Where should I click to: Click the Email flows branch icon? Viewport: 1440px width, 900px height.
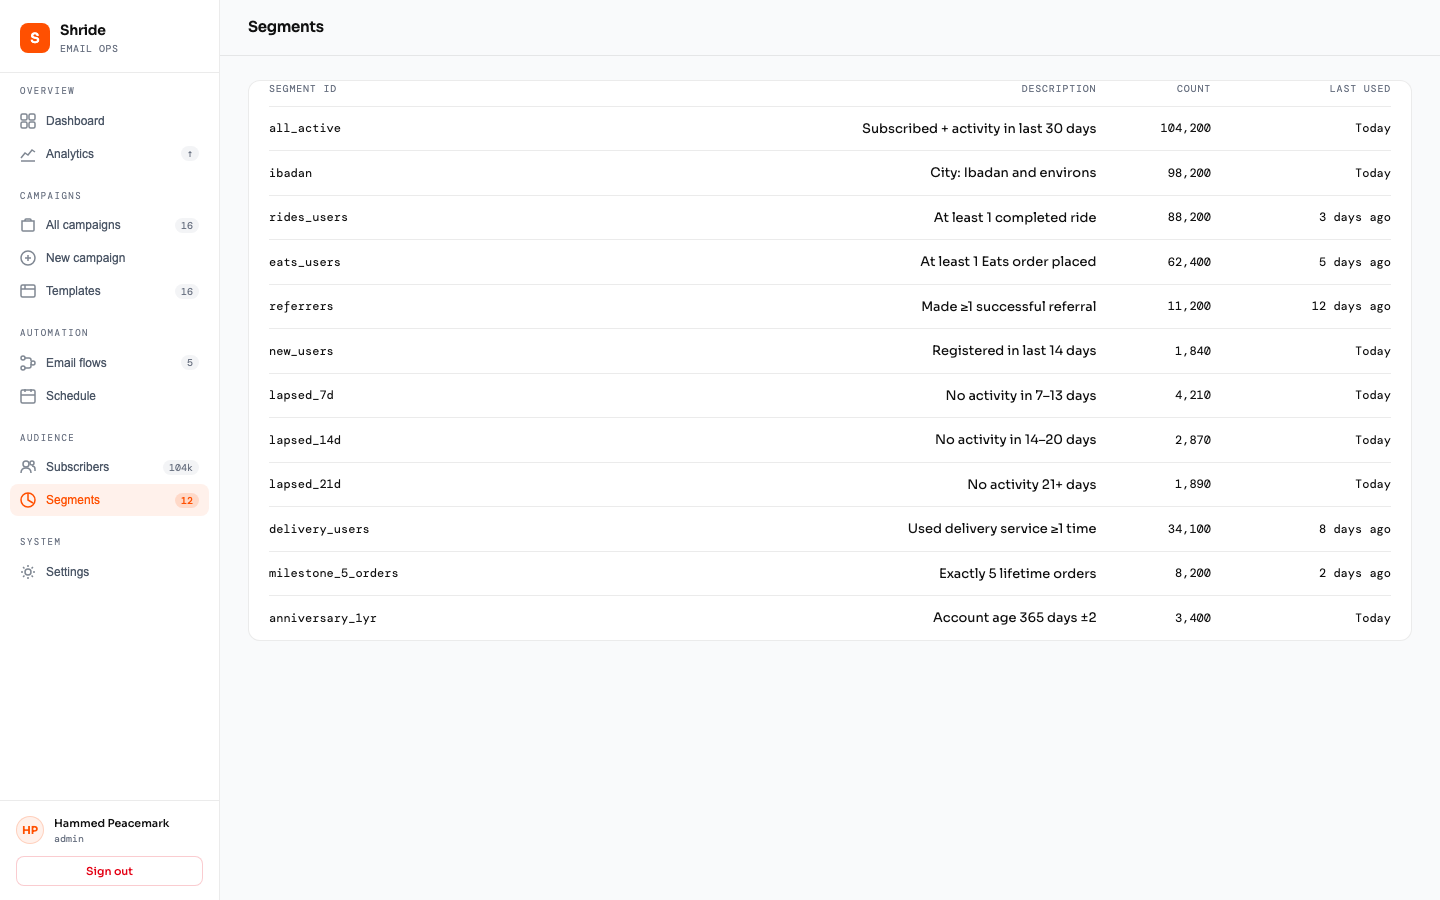tap(28, 363)
